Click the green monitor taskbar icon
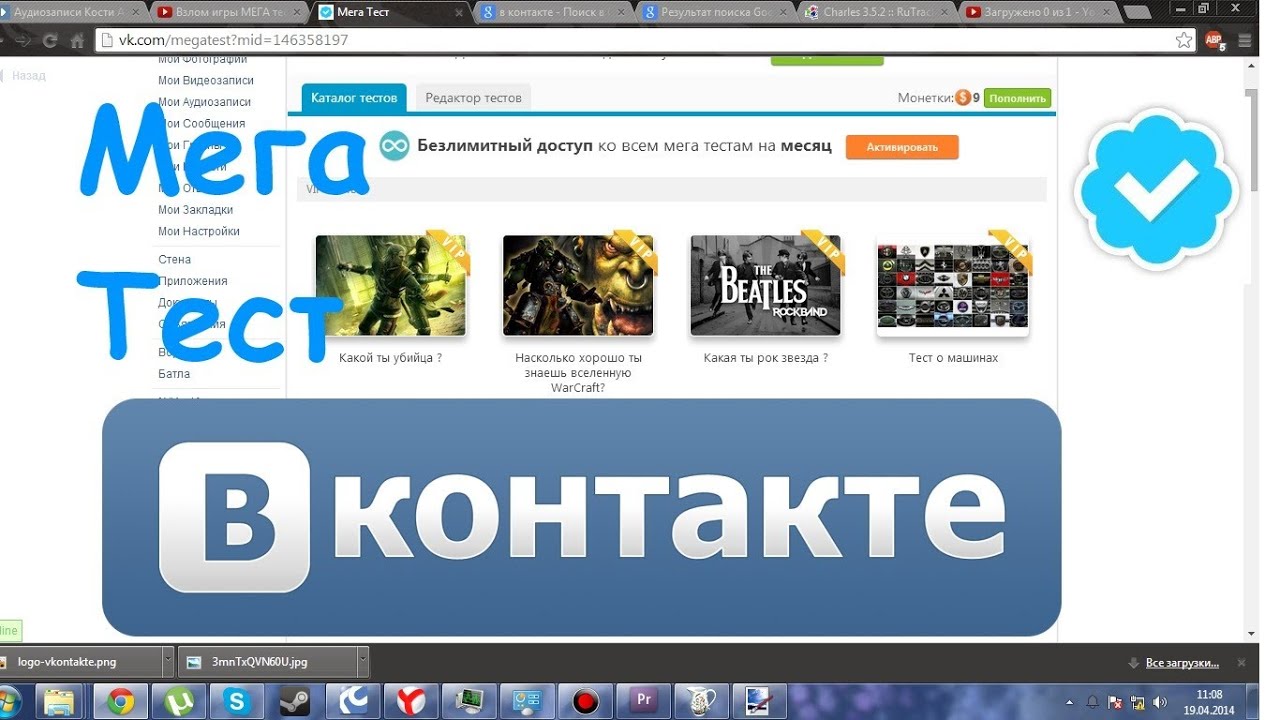Viewport: 1280px width, 720px height. tap(469, 701)
